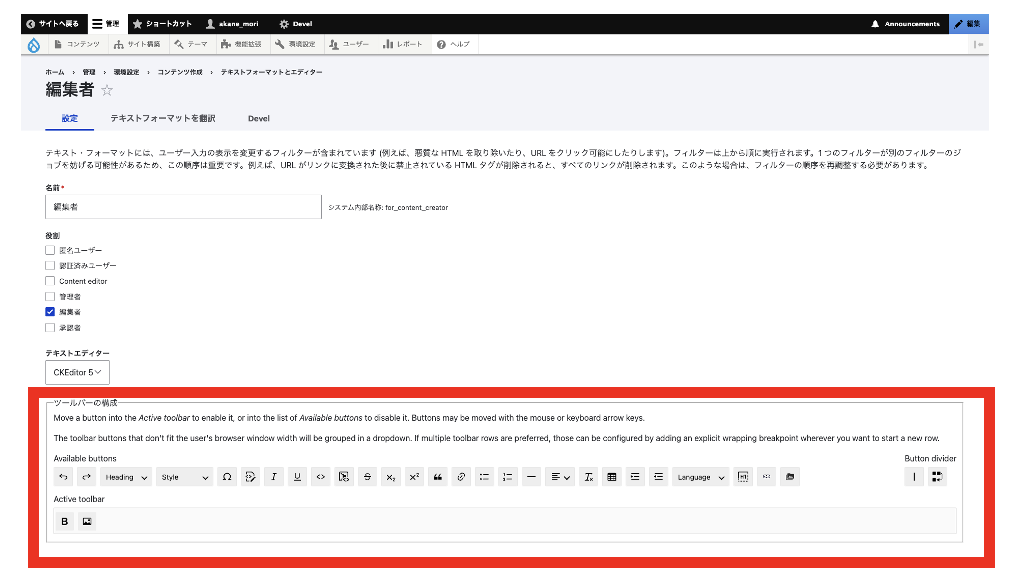Image resolution: width=1016 pixels, height=584 pixels.
Task: Switch to the テキストフォーマットを翻訳 tab
Action: coord(163,118)
